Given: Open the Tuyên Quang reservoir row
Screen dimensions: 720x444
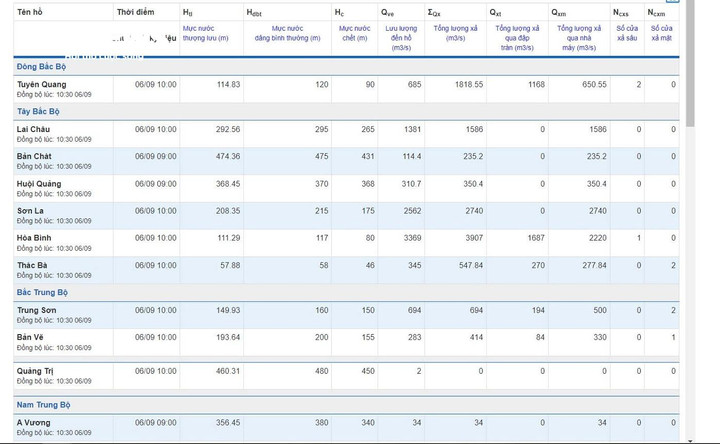Looking at the screenshot, I should [41, 85].
